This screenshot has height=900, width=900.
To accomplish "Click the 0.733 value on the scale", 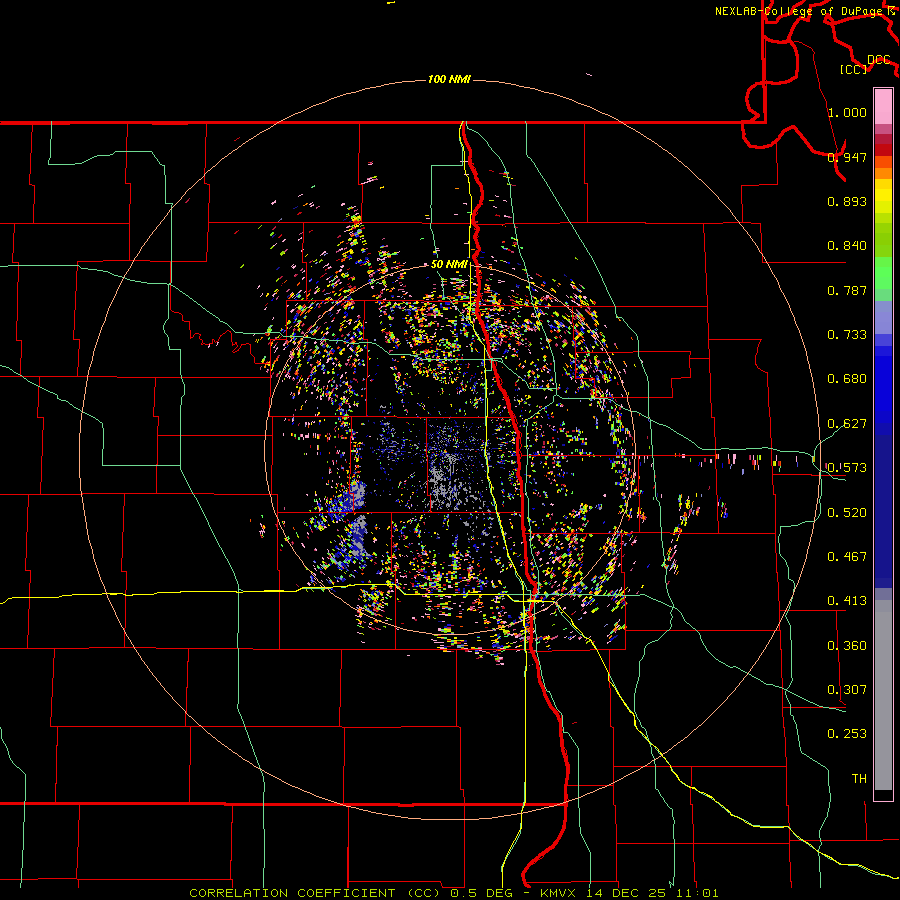I will point(847,335).
